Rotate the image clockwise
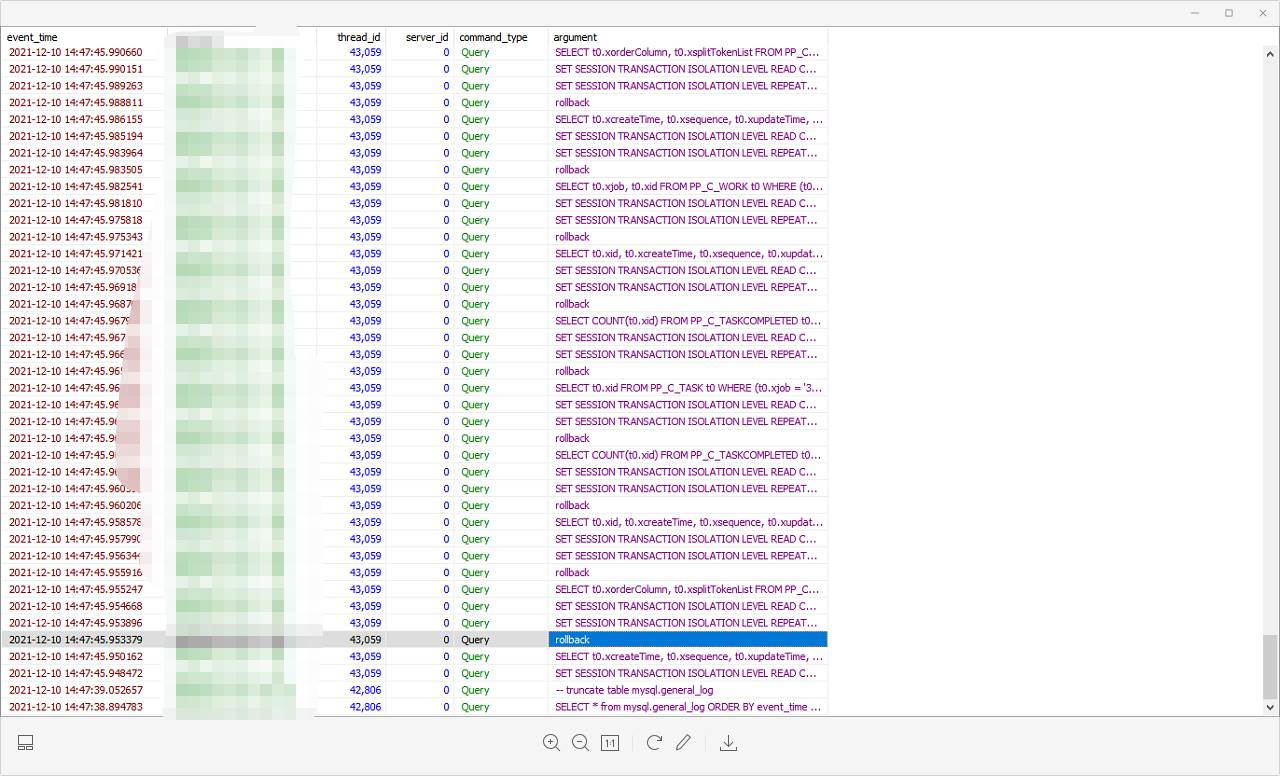This screenshot has height=776, width=1280. click(654, 743)
